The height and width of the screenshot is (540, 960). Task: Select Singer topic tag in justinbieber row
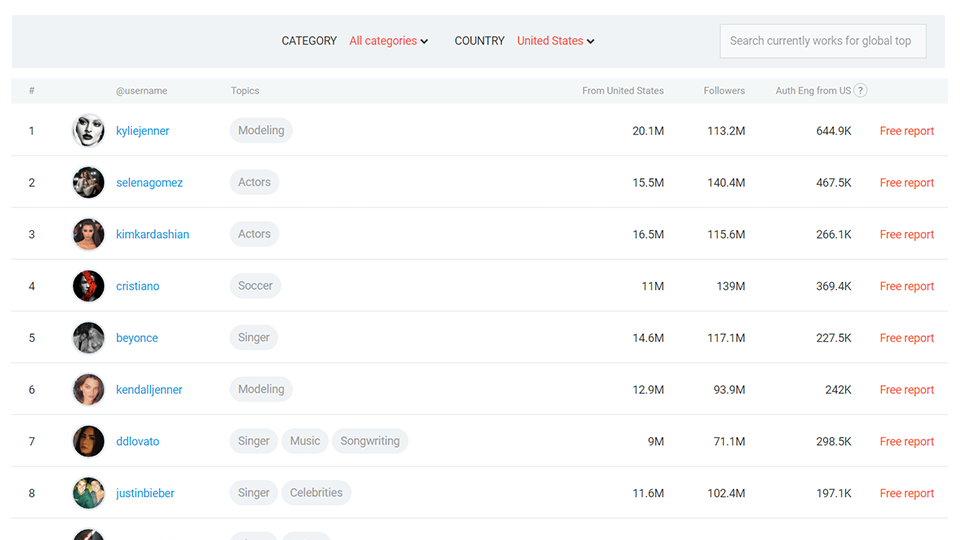point(253,492)
